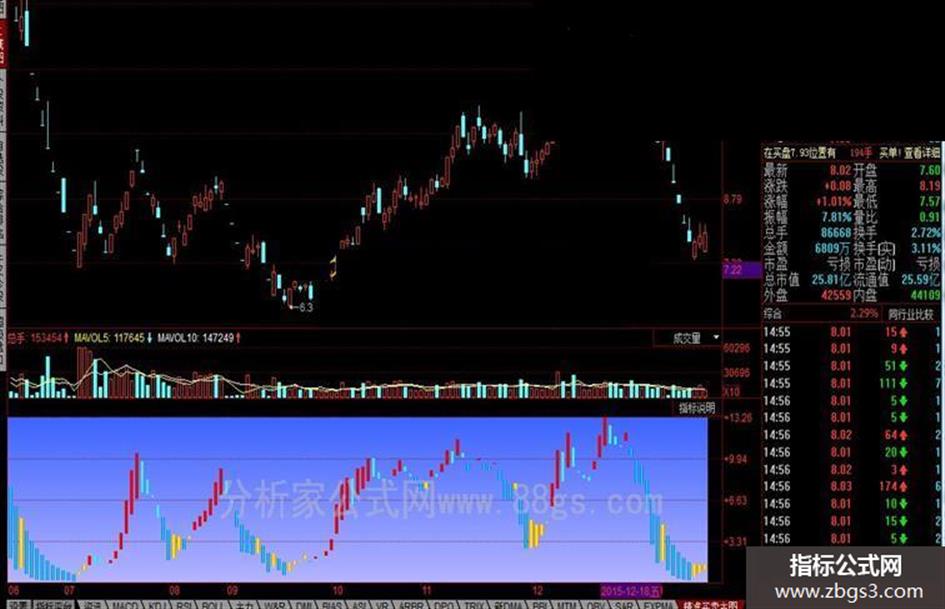Switch to the BBI indicator tab

(x=541, y=604)
